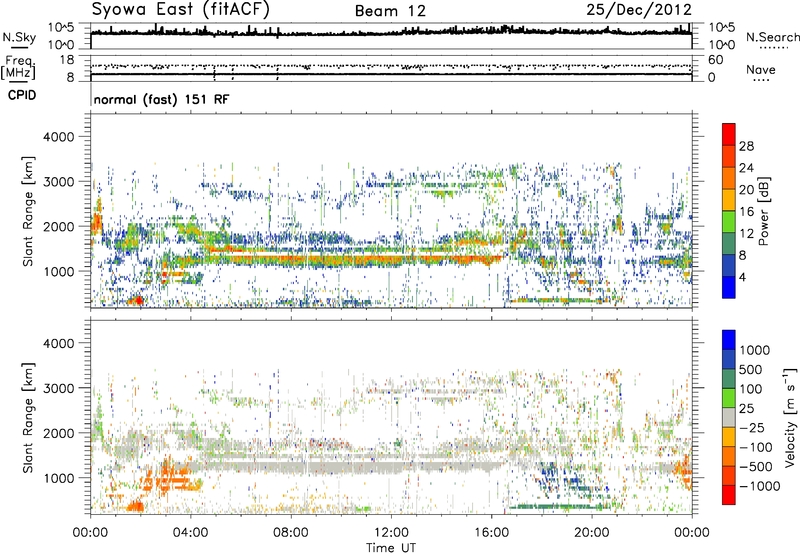Click the 'N.Sky' legend label

19,38
